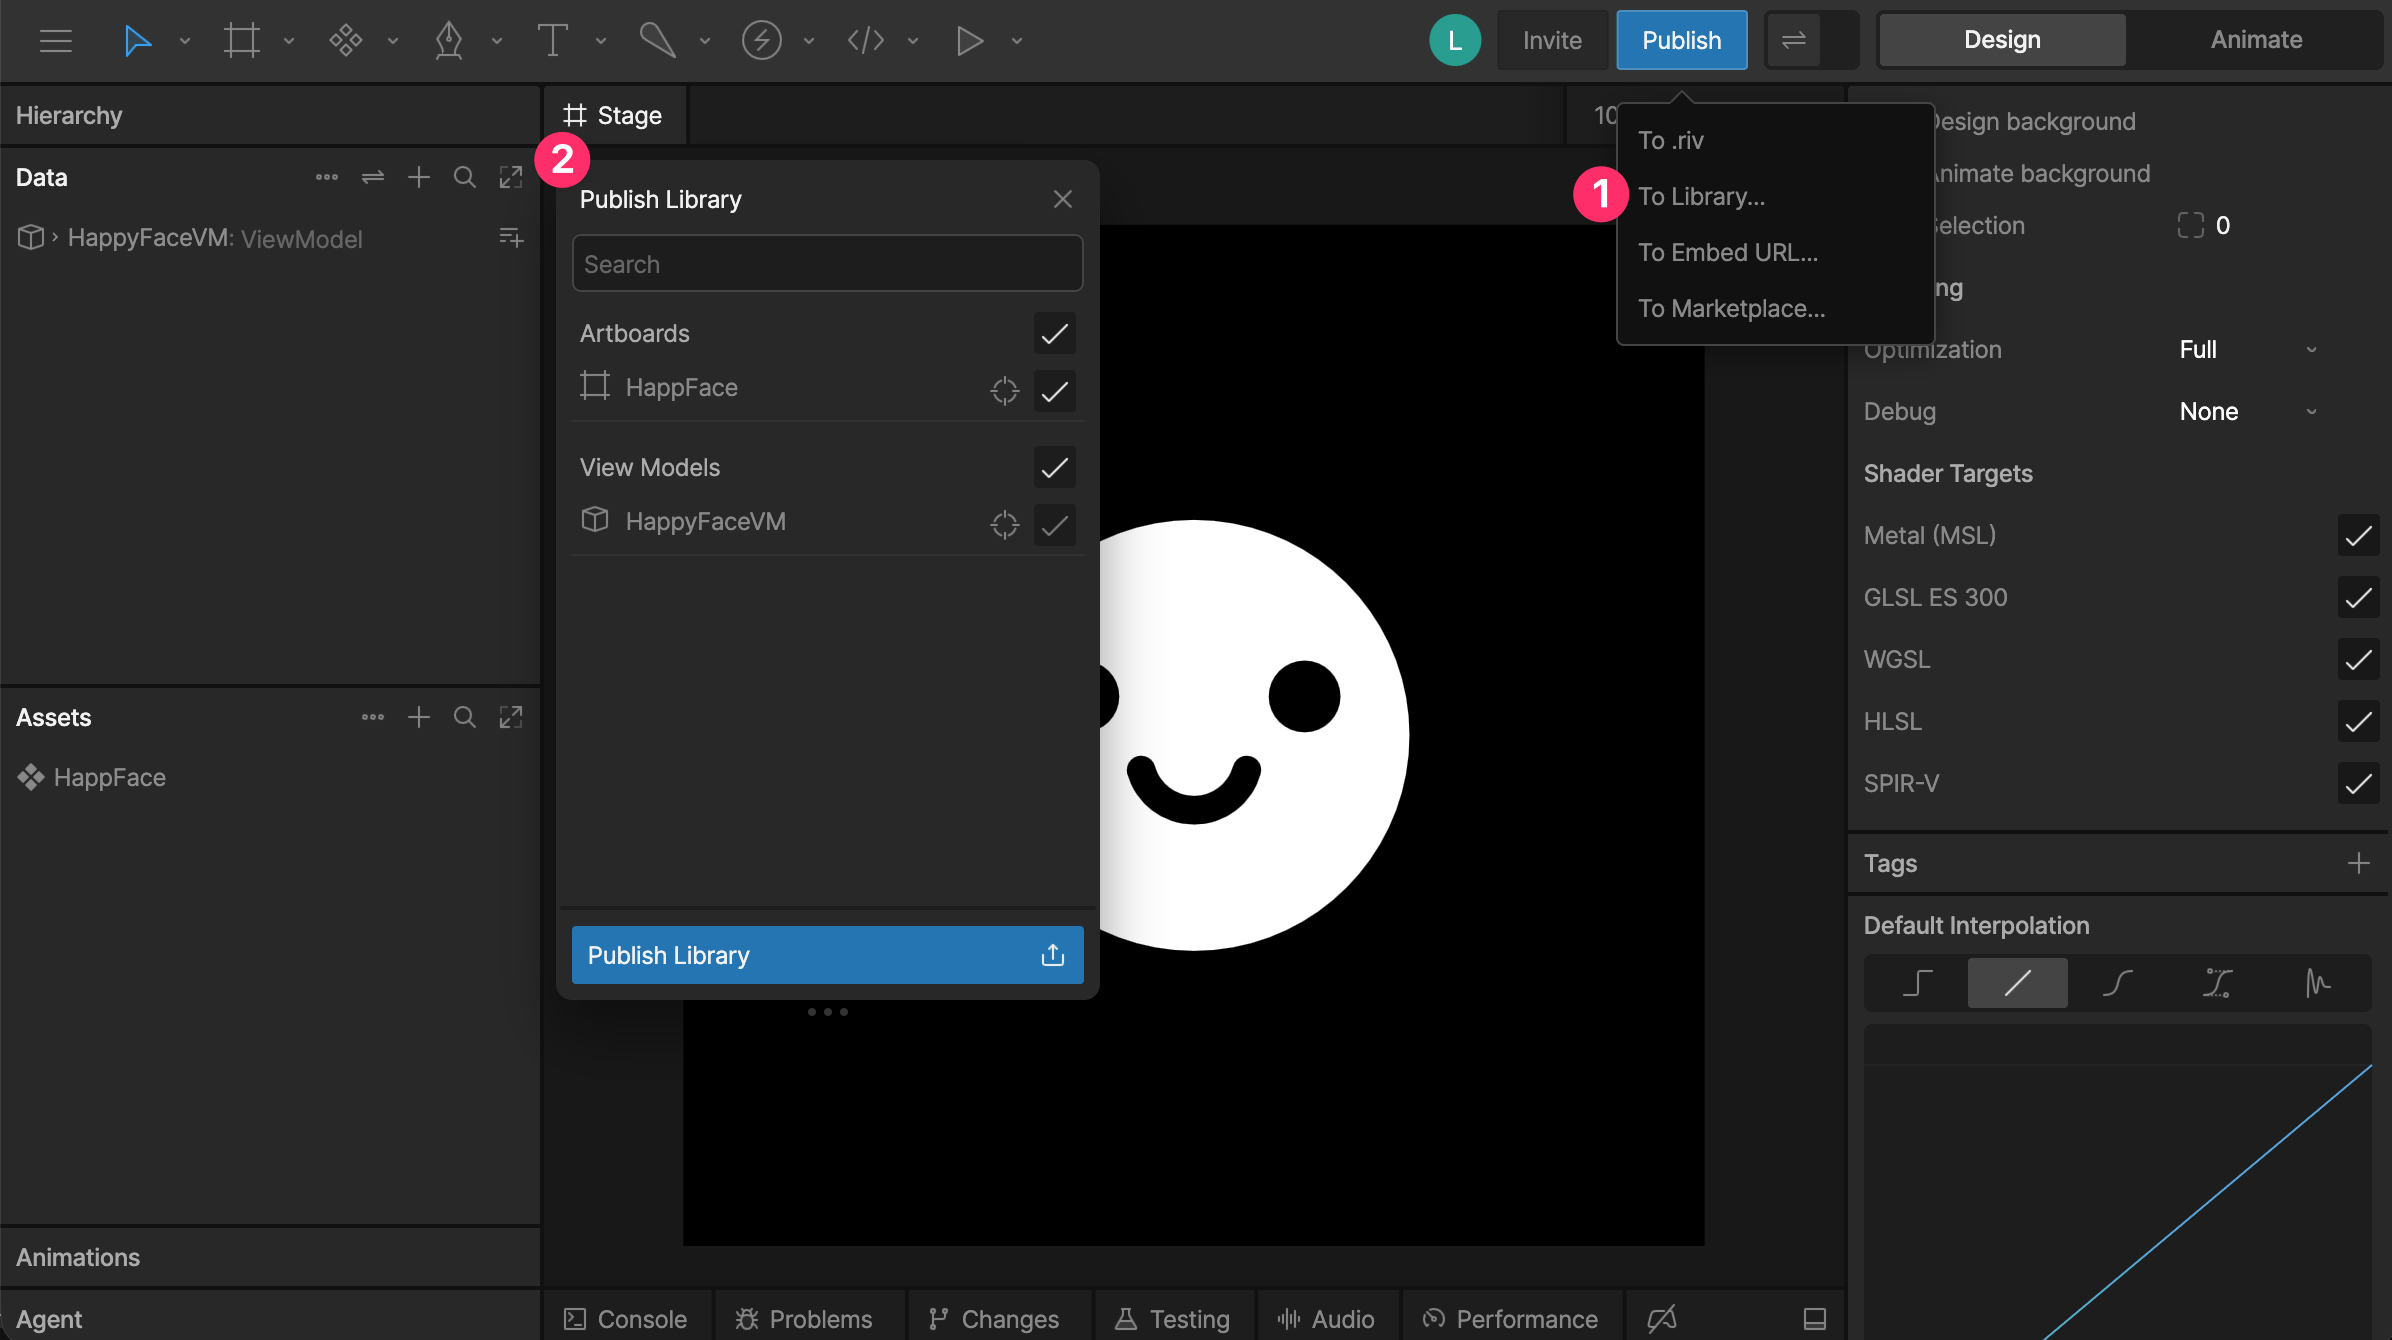
Task: Add new item in Data panel
Action: [419, 177]
